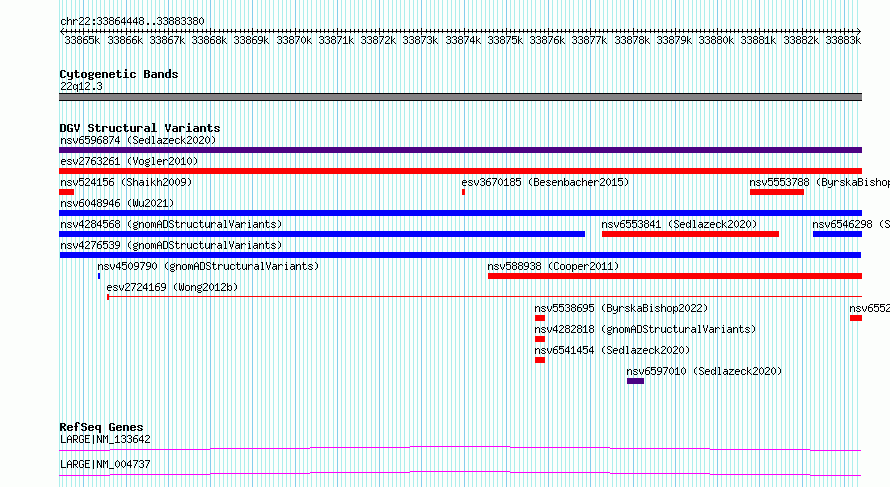Screen dimensions: 890x487
Task: Open the esv3670185 (Besenbacher2015) label
Action: (x=545, y=182)
